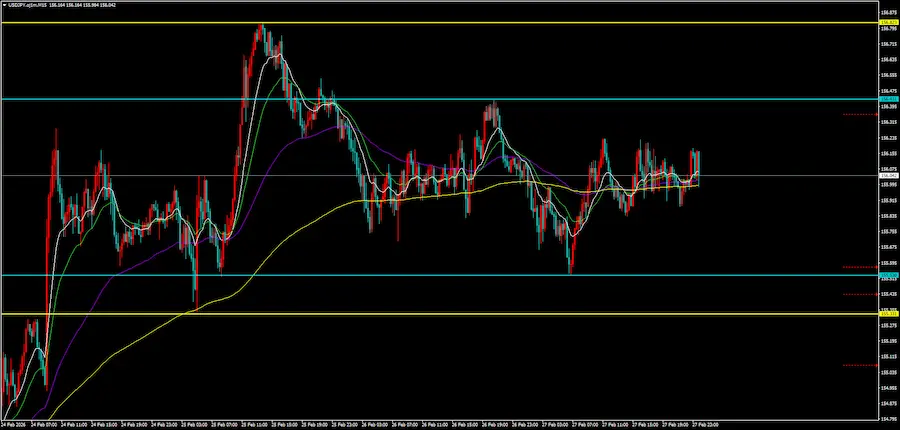Screen dimensions: 900x430
Task: Click the highest candlestick peak on 25 Feb
Action: coord(259,30)
